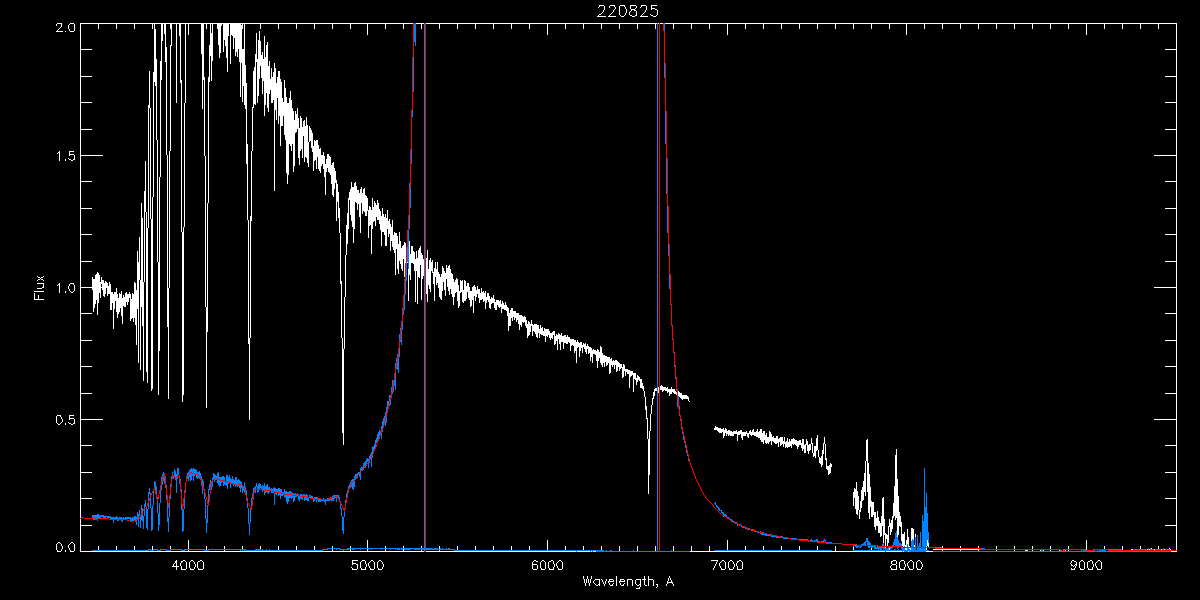
Task: Click the 0.5 flux tick label
Action: tap(65, 419)
